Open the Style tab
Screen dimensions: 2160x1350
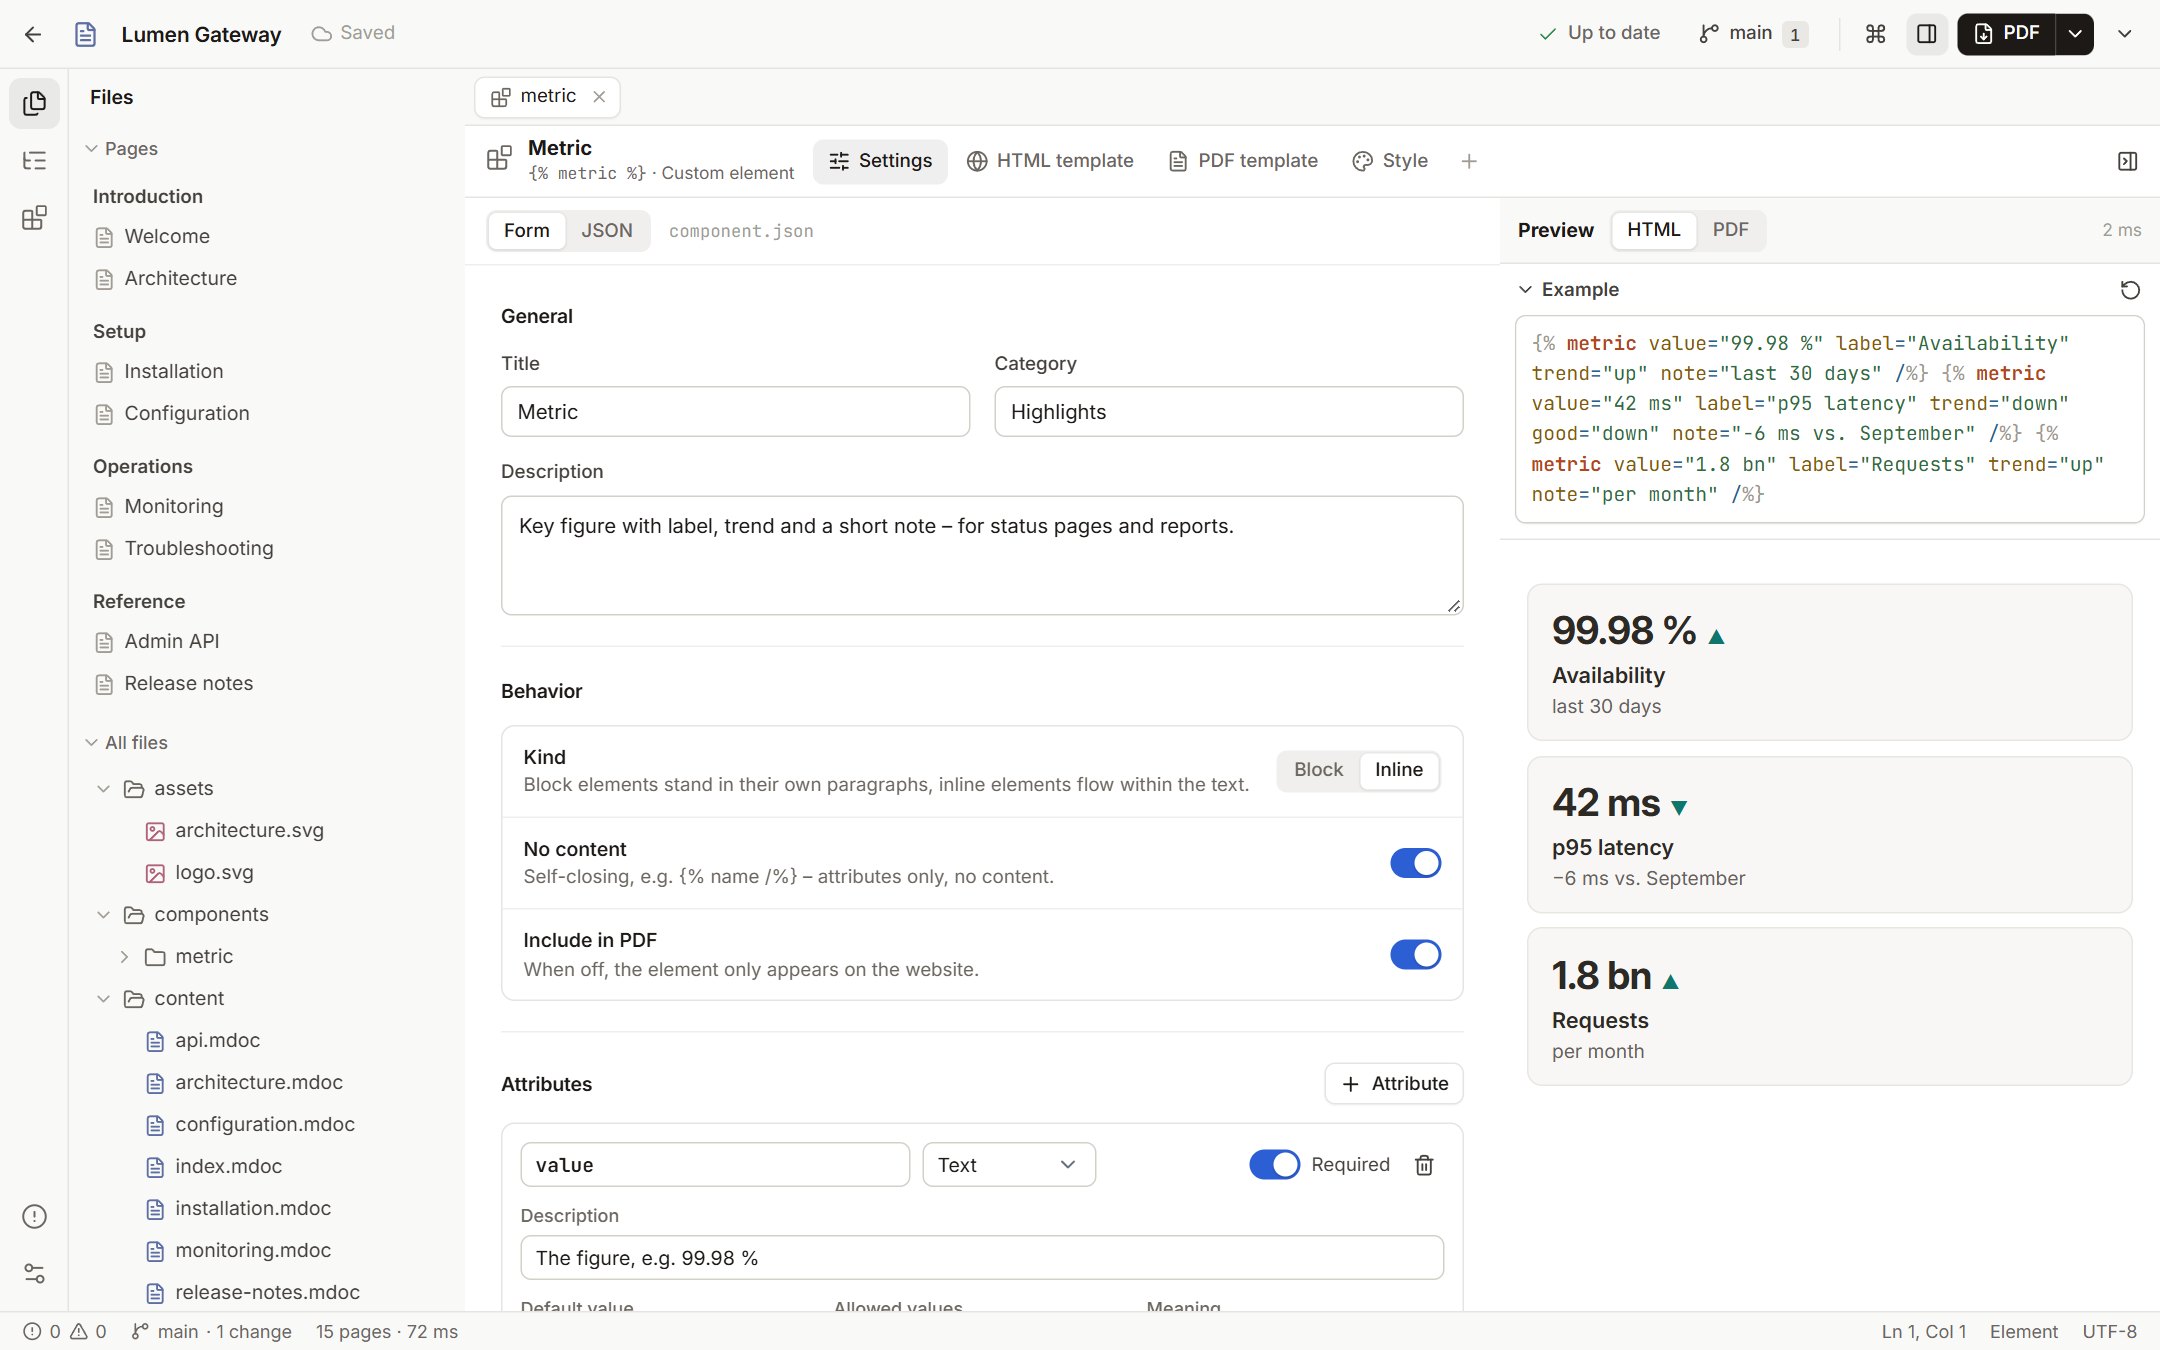1390,161
